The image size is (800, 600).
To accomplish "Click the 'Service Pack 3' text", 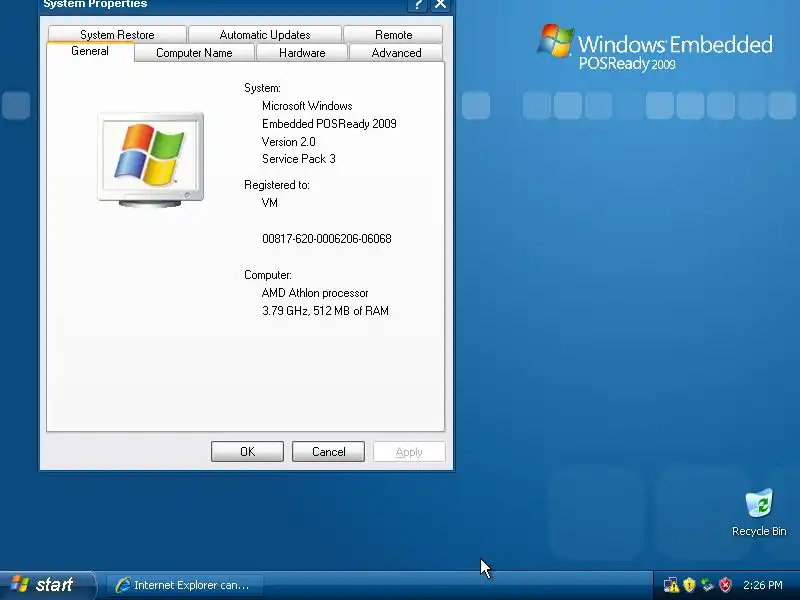I will pos(298,159).
